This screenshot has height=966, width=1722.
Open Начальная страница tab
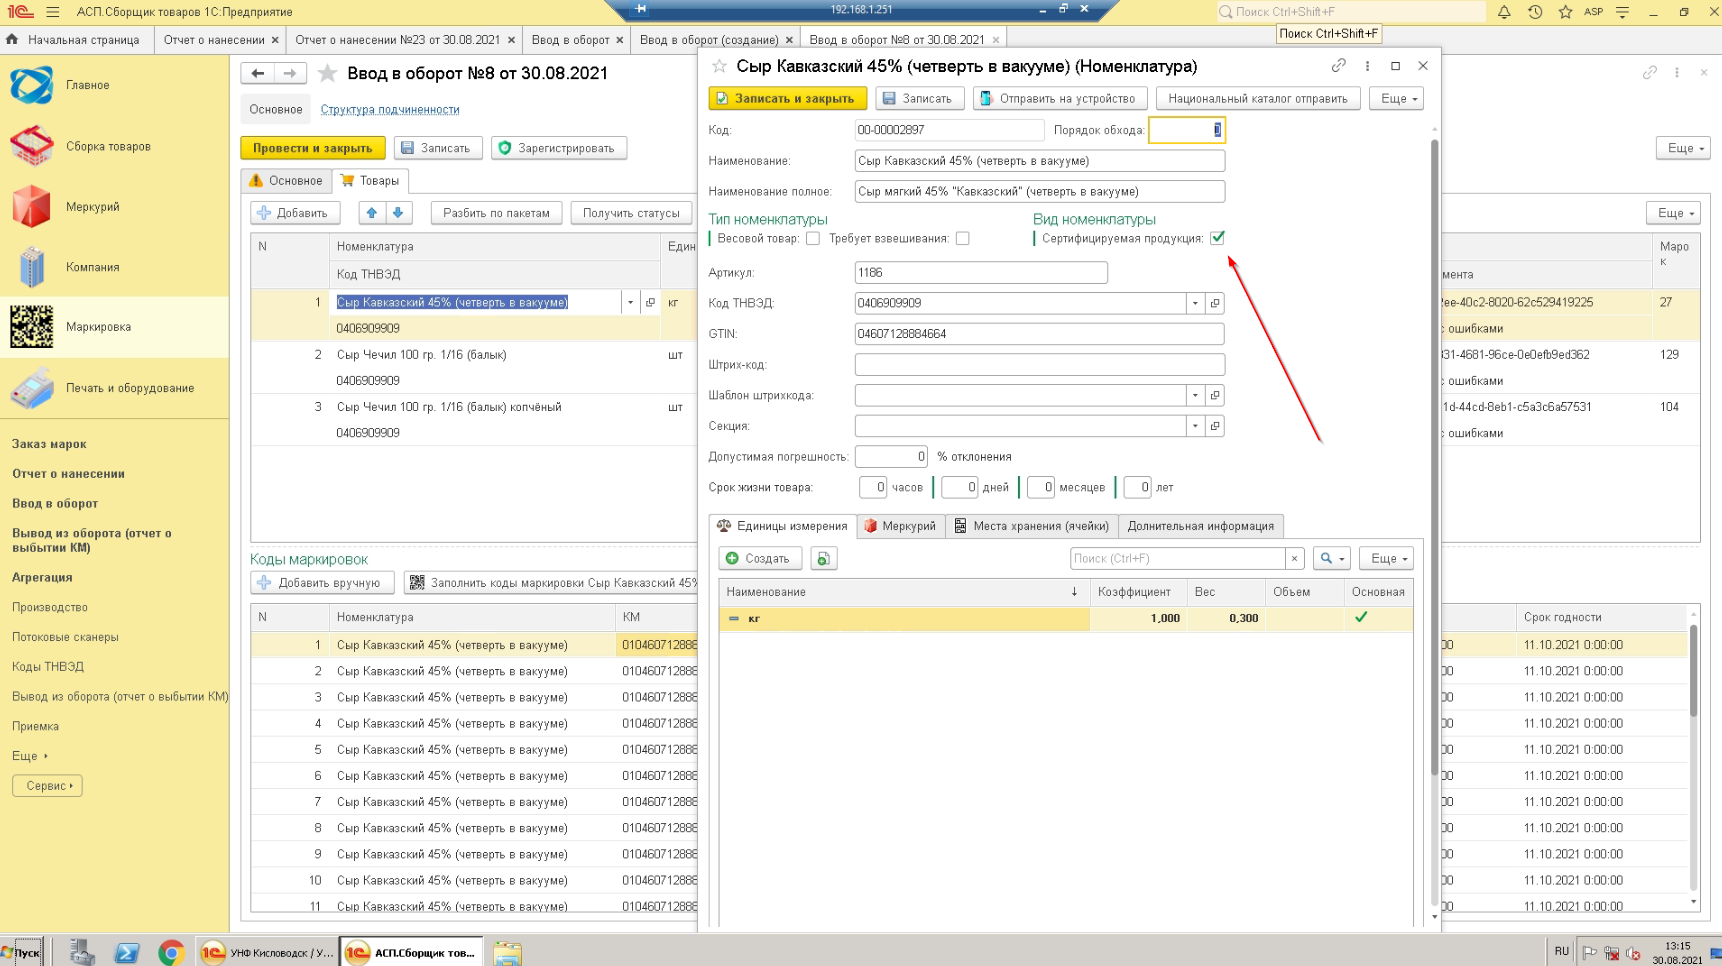point(76,40)
